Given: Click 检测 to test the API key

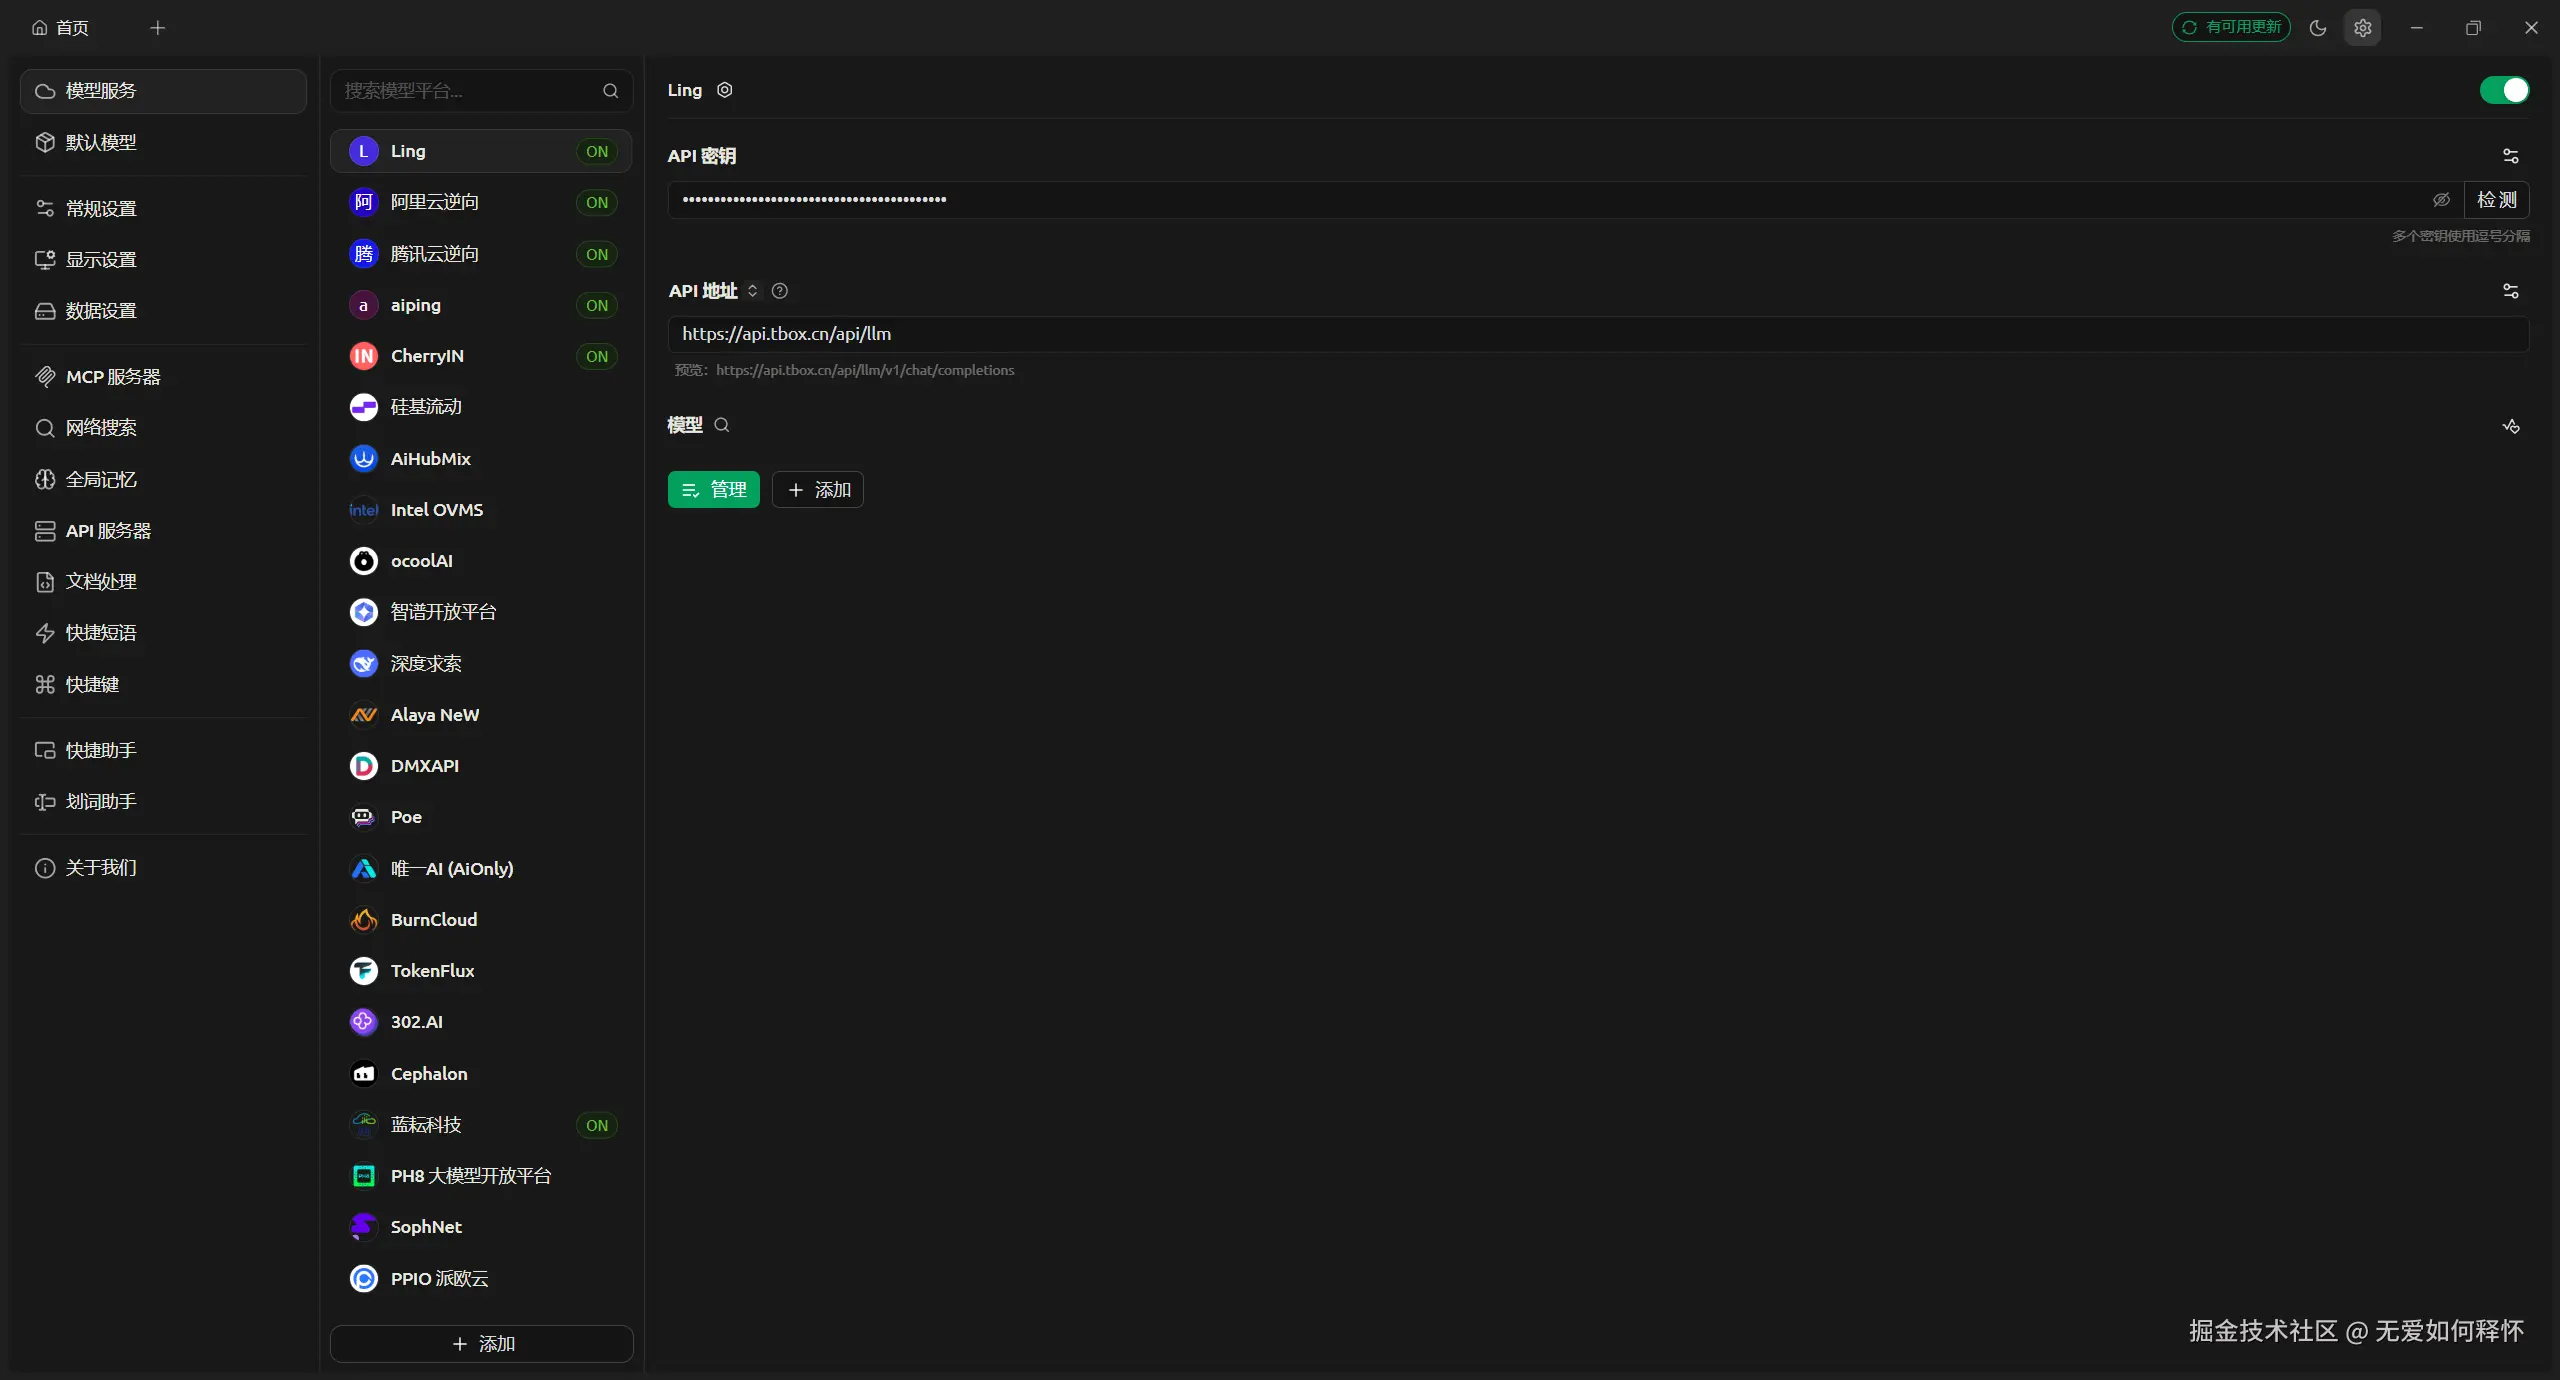Looking at the screenshot, I should pos(2496,200).
